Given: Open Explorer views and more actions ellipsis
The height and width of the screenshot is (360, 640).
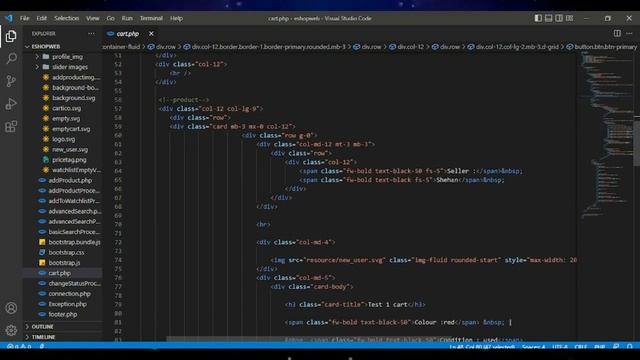Looking at the screenshot, I should [91, 33].
